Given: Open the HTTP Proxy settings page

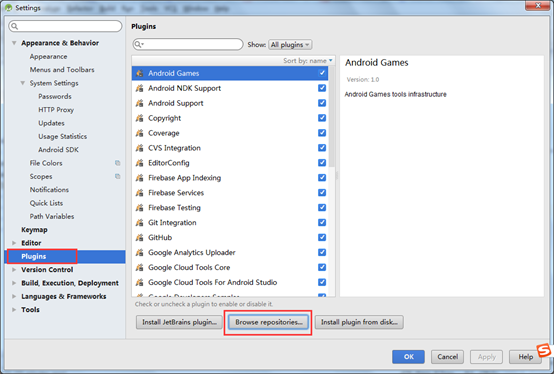Looking at the screenshot, I should coord(56,110).
